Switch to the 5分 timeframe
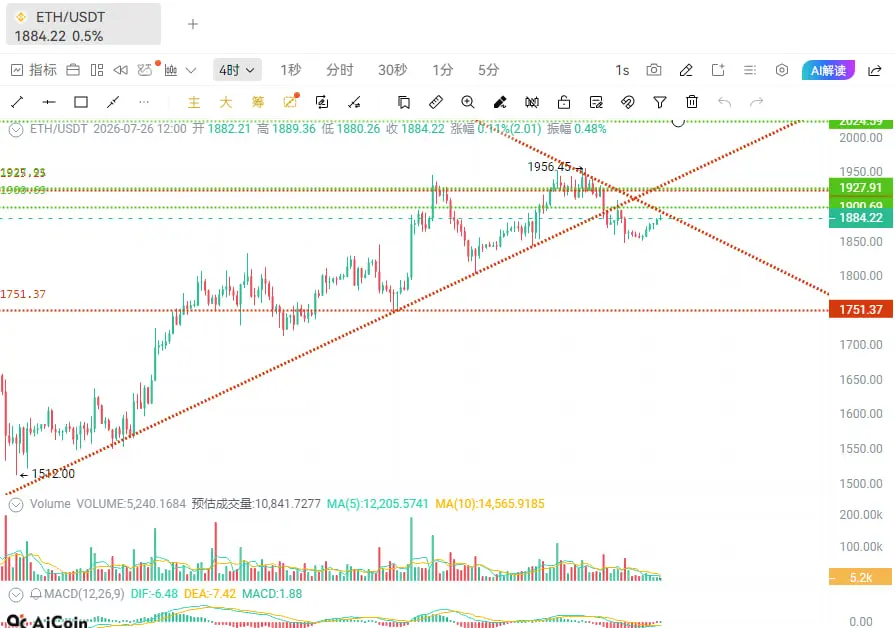Screen dimensions: 895x628 (489, 70)
